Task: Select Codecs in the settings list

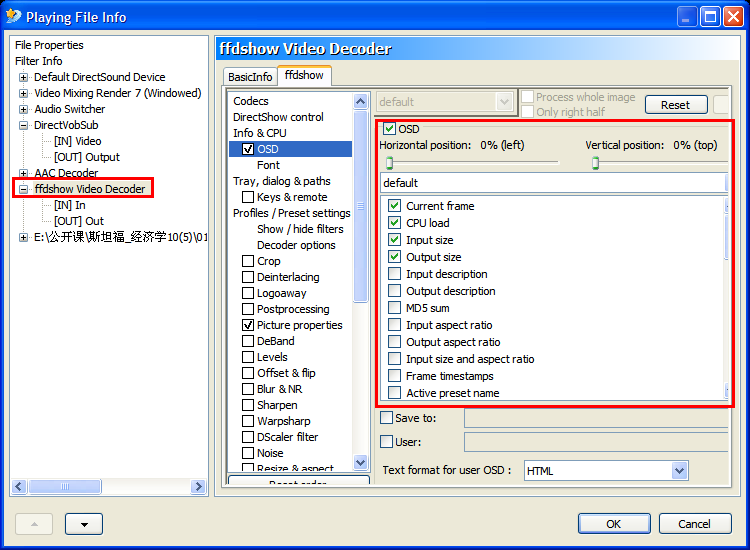Action: [x=251, y=101]
